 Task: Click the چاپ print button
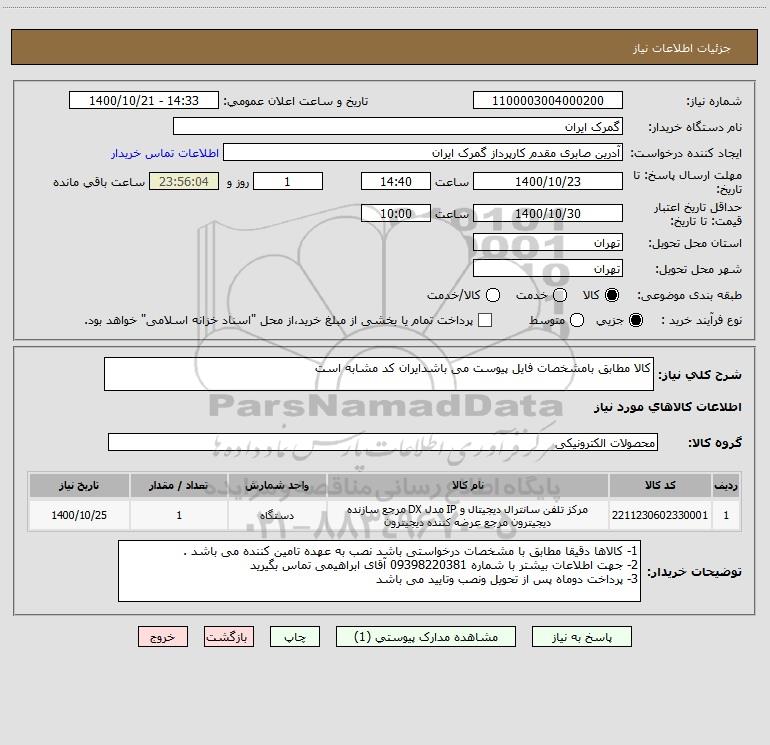(295, 637)
